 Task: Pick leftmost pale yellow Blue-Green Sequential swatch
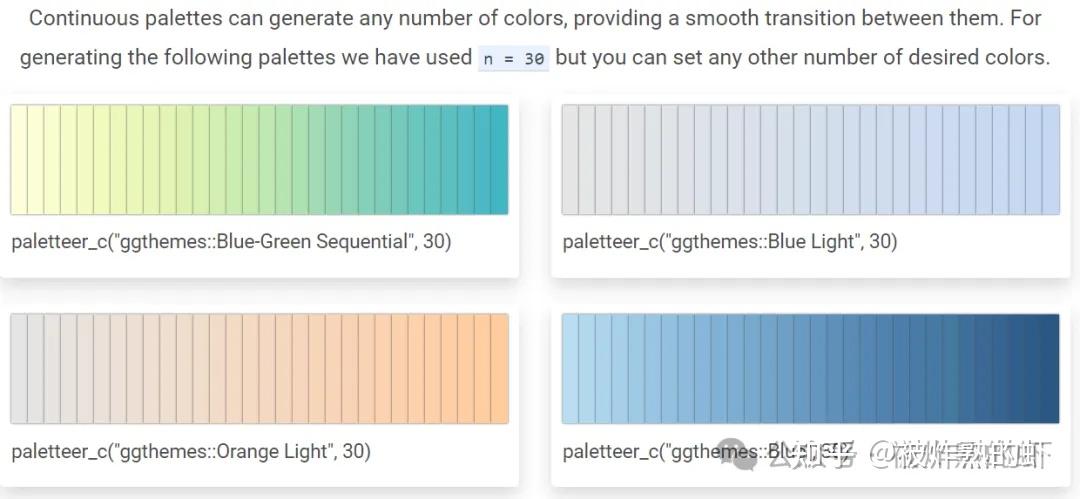coord(19,159)
